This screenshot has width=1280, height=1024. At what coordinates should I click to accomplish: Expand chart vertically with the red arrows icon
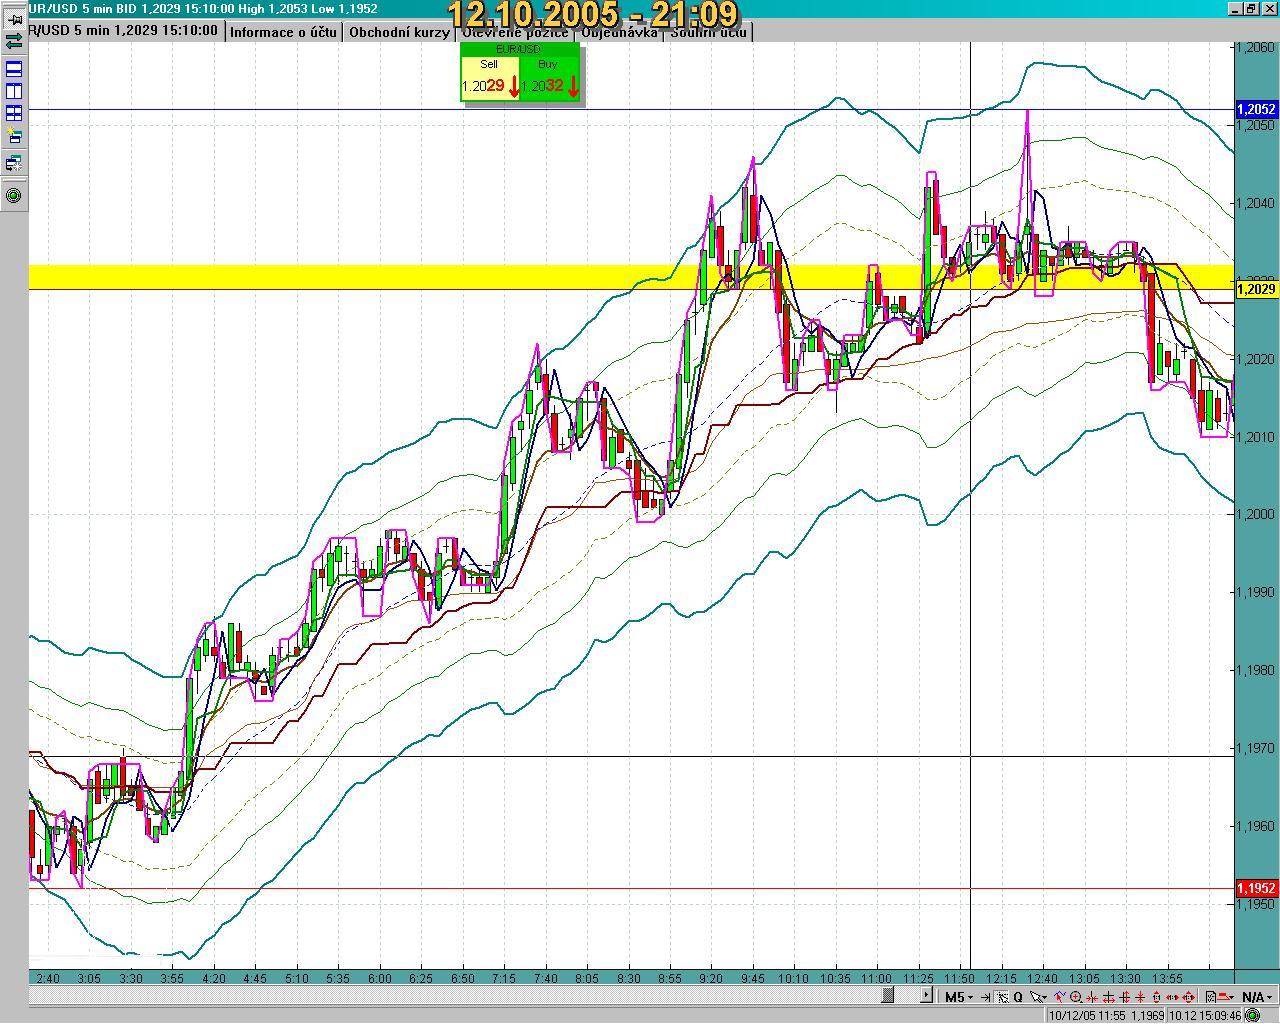(1124, 997)
